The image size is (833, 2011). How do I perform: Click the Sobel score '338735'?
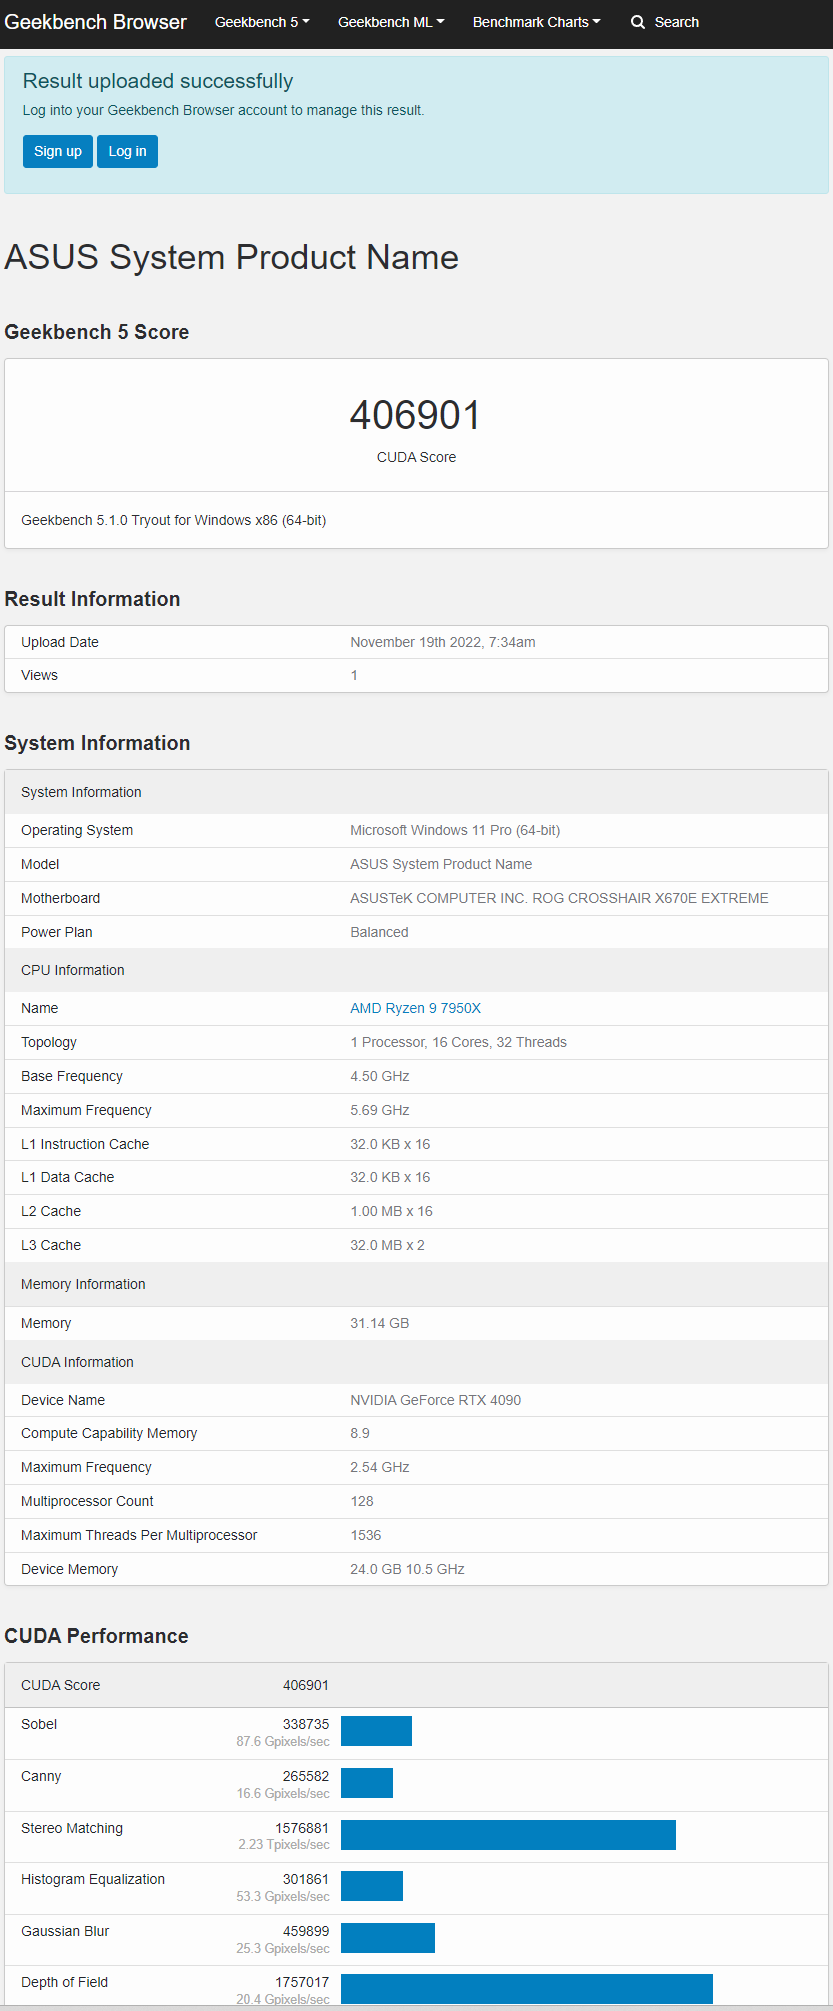(306, 1724)
